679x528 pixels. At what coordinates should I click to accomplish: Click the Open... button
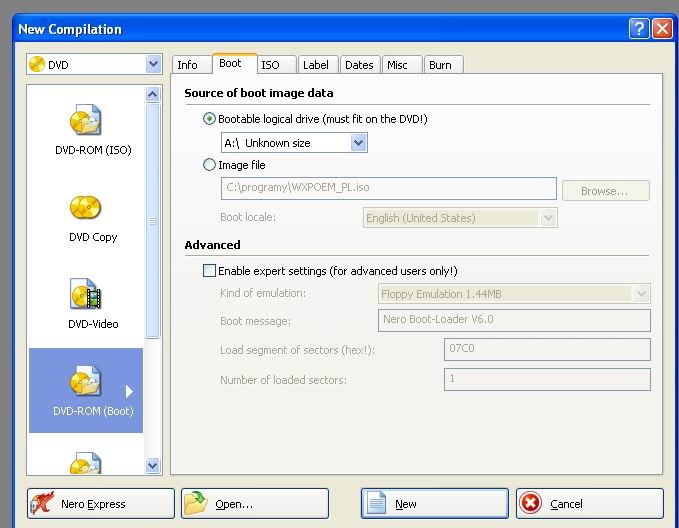coord(255,503)
